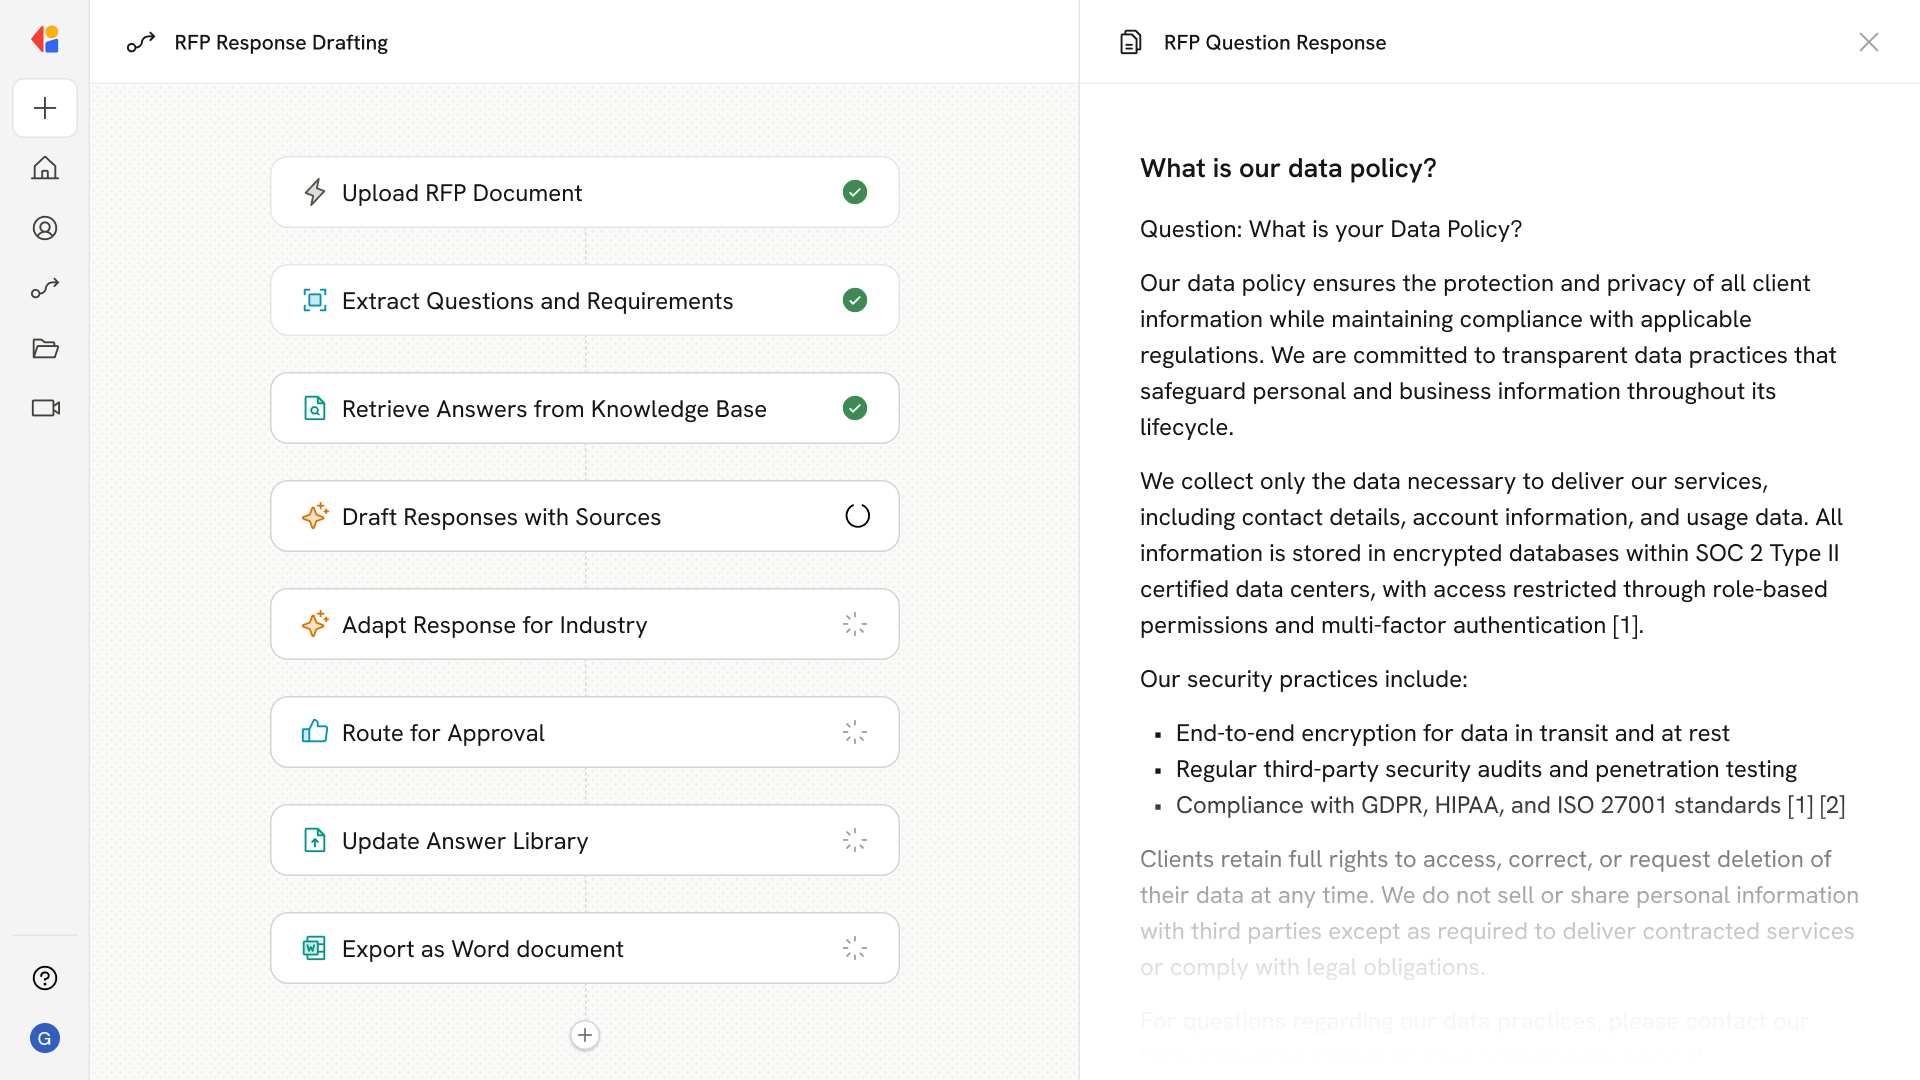
Task: Click the checkmark on Retrieve Answers step
Action: pyautogui.click(x=855, y=408)
